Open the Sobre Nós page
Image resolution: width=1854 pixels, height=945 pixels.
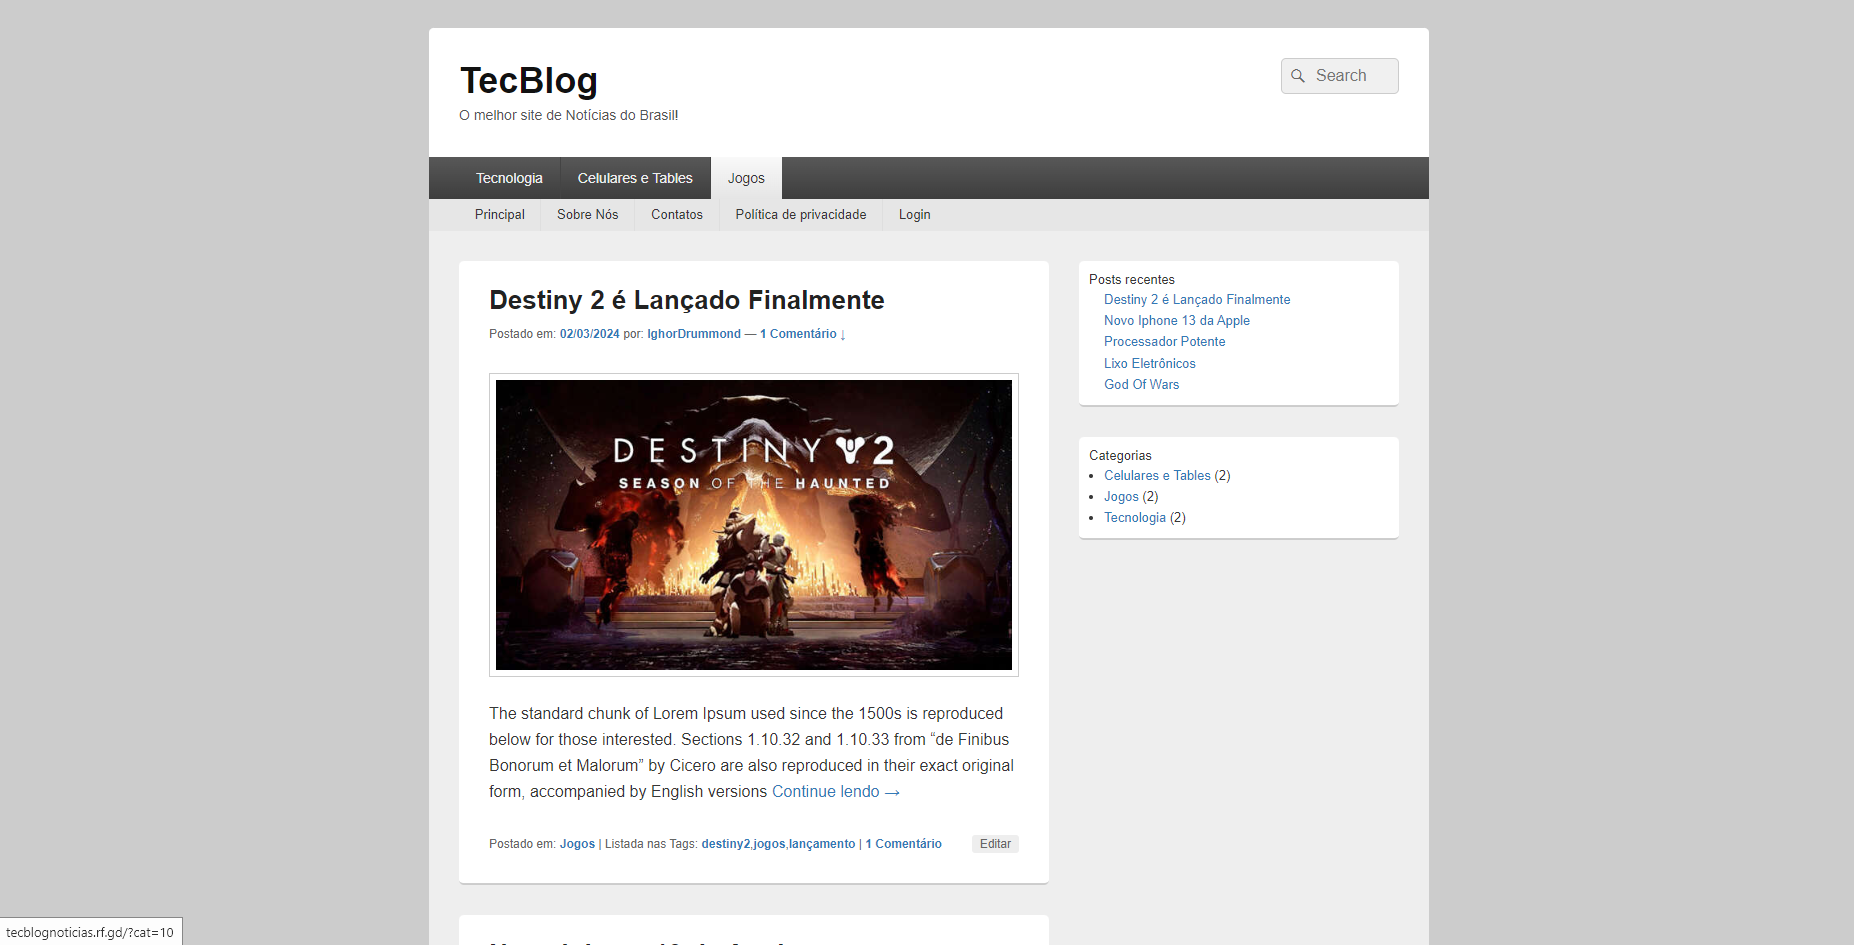pyautogui.click(x=587, y=215)
